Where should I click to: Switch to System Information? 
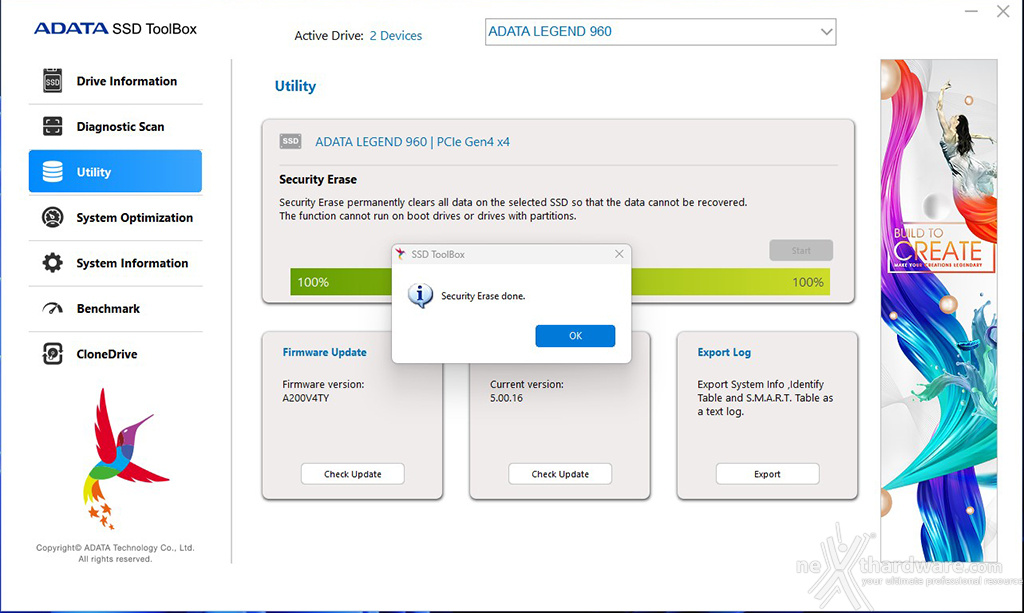[x=116, y=263]
